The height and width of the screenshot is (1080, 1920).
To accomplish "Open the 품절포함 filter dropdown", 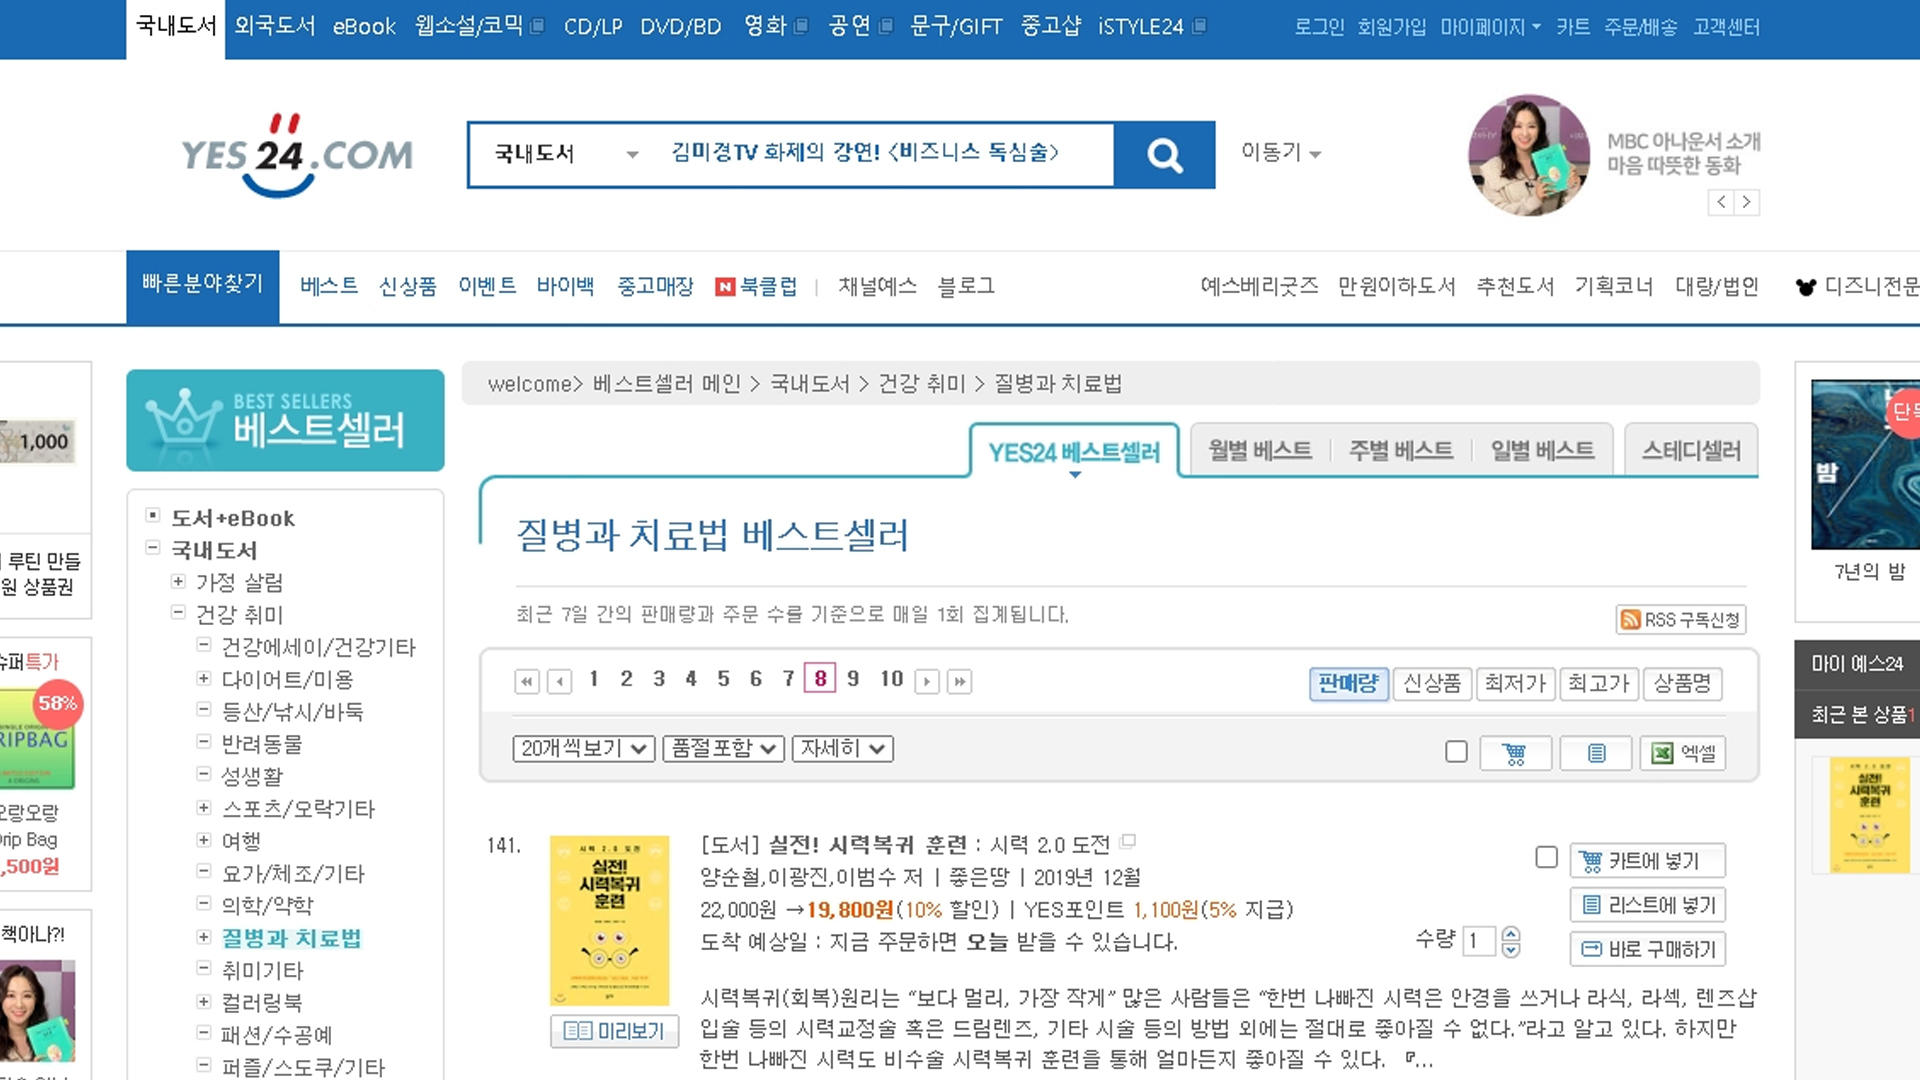I will (x=723, y=749).
